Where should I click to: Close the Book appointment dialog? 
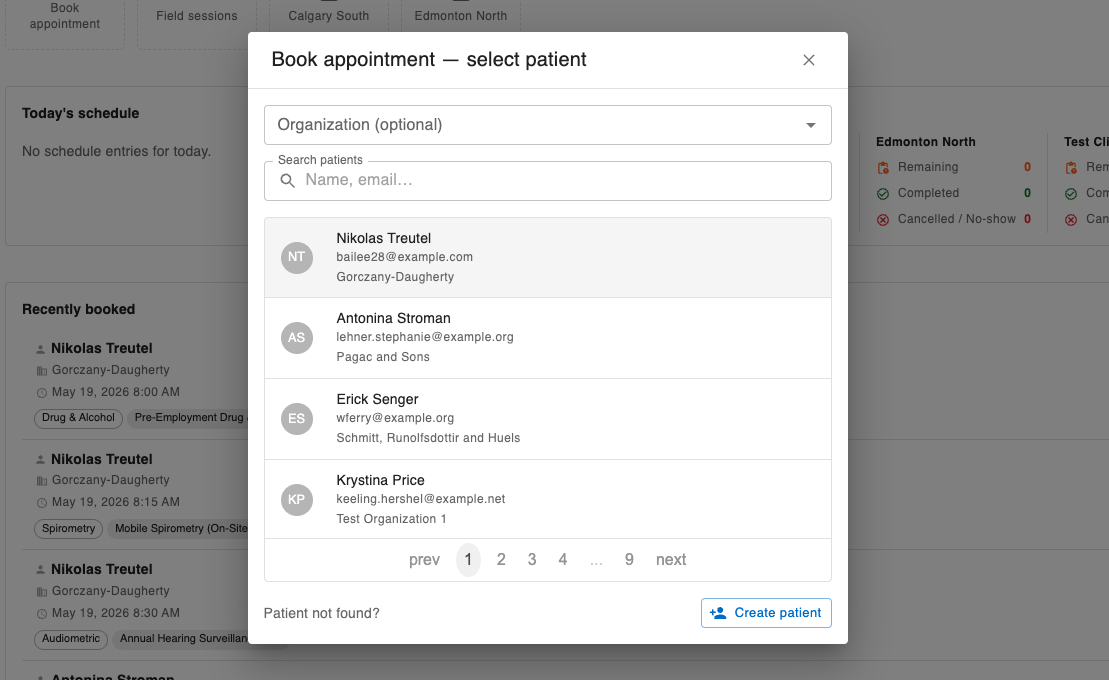(808, 60)
